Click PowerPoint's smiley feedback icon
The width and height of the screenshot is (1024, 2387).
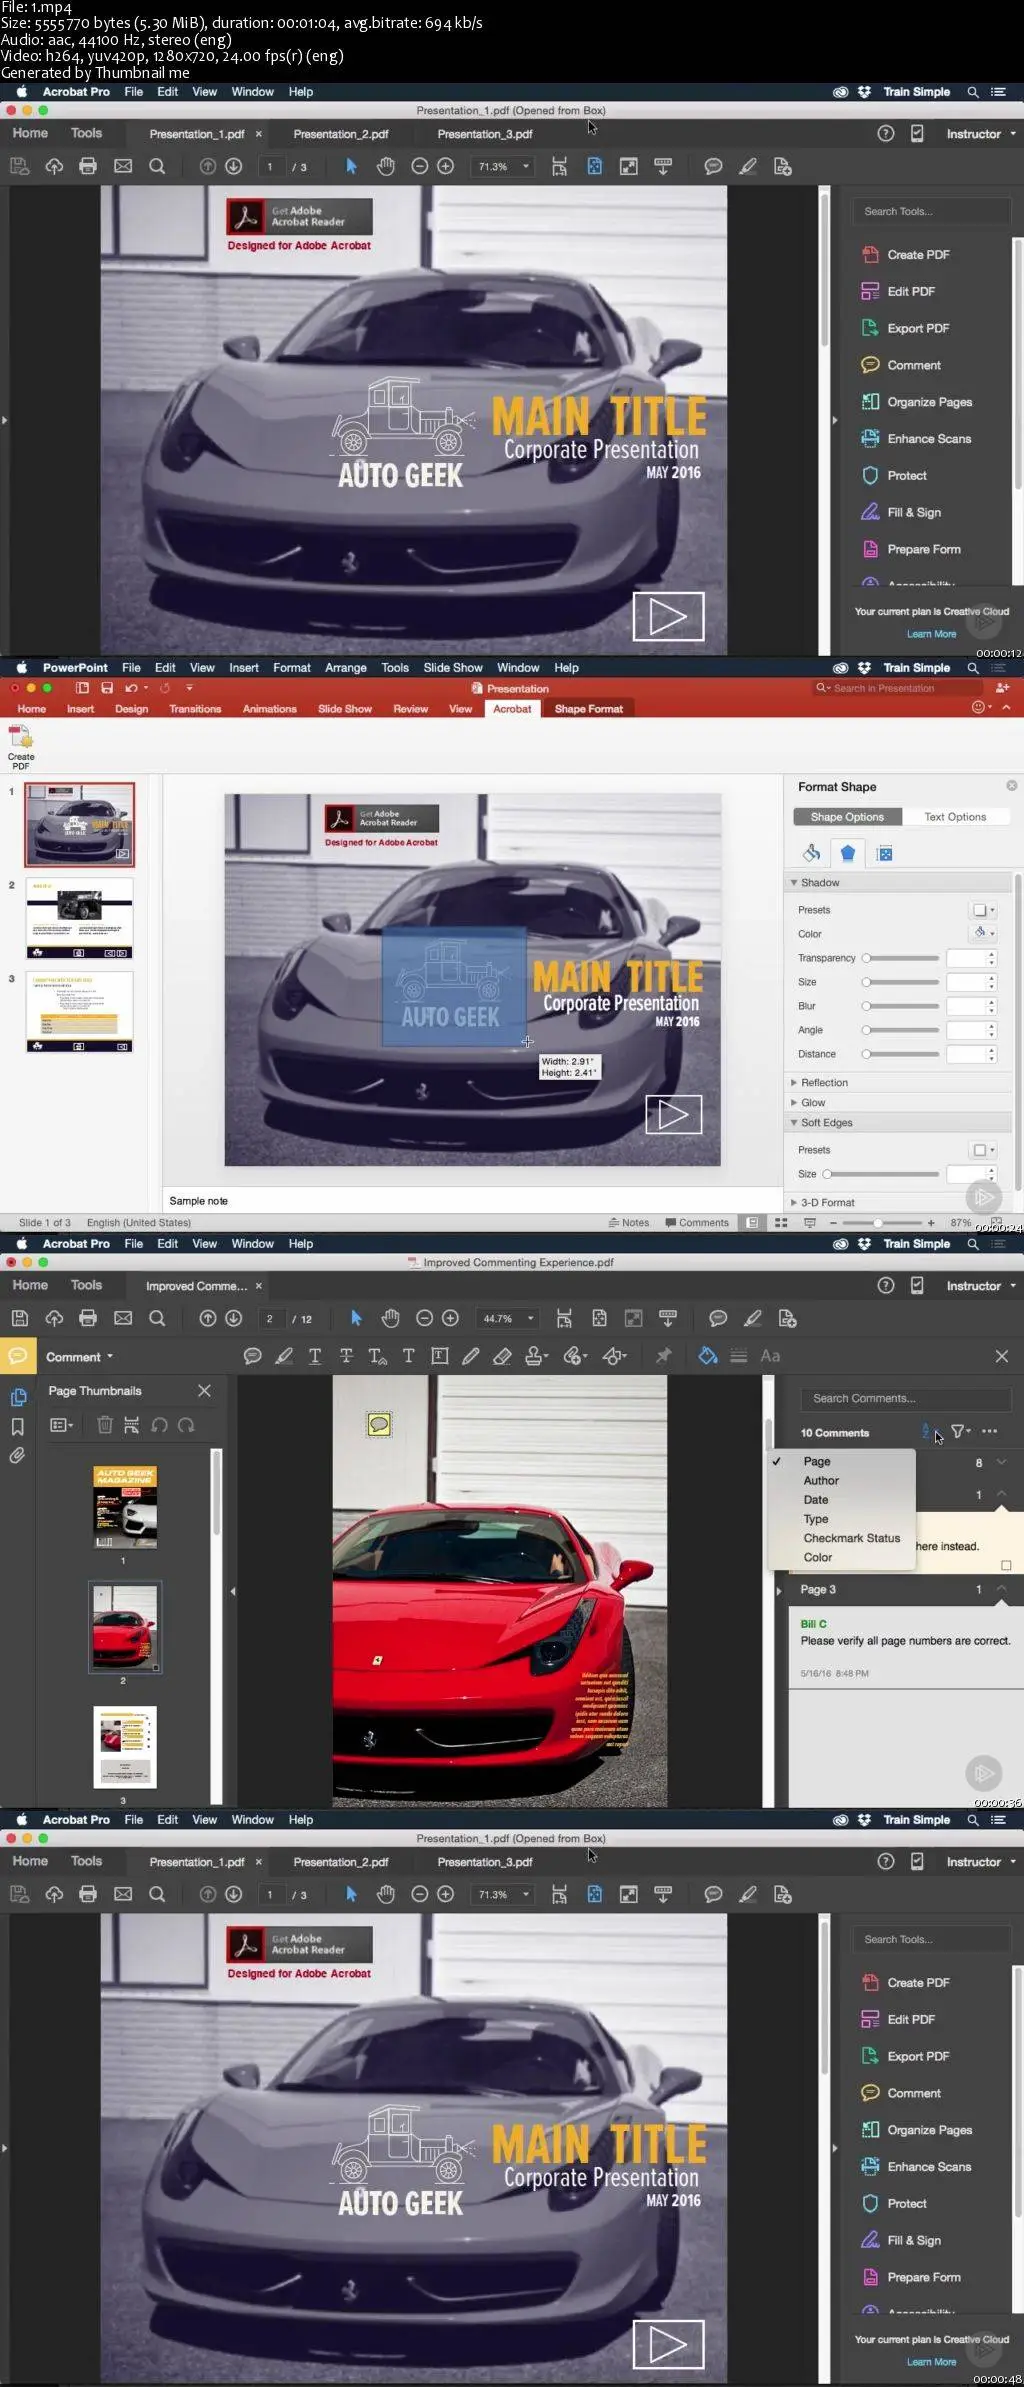pos(981,707)
